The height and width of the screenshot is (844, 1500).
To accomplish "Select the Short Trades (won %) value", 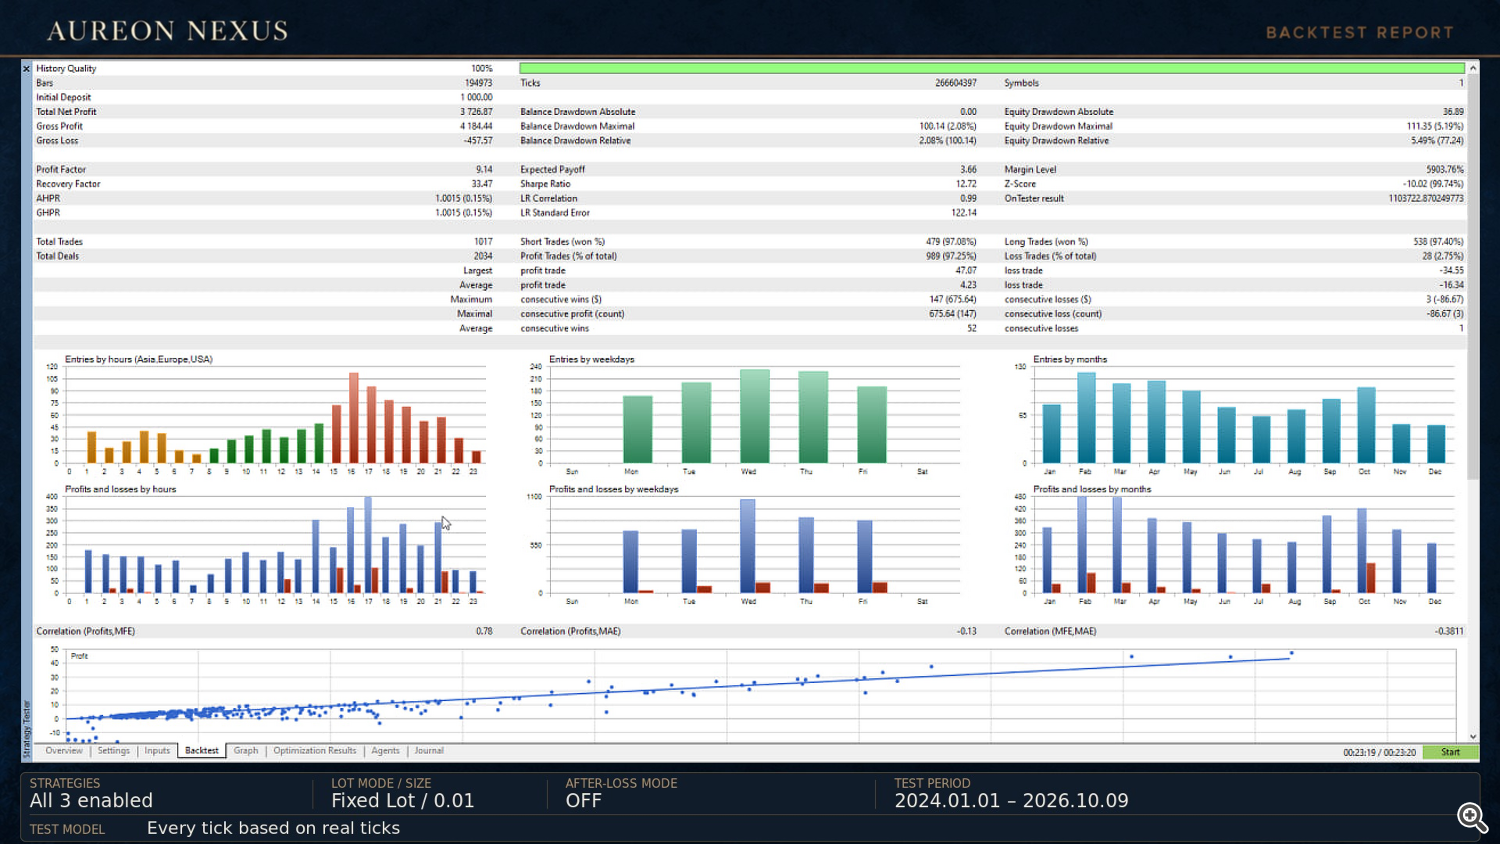I will (x=951, y=242).
